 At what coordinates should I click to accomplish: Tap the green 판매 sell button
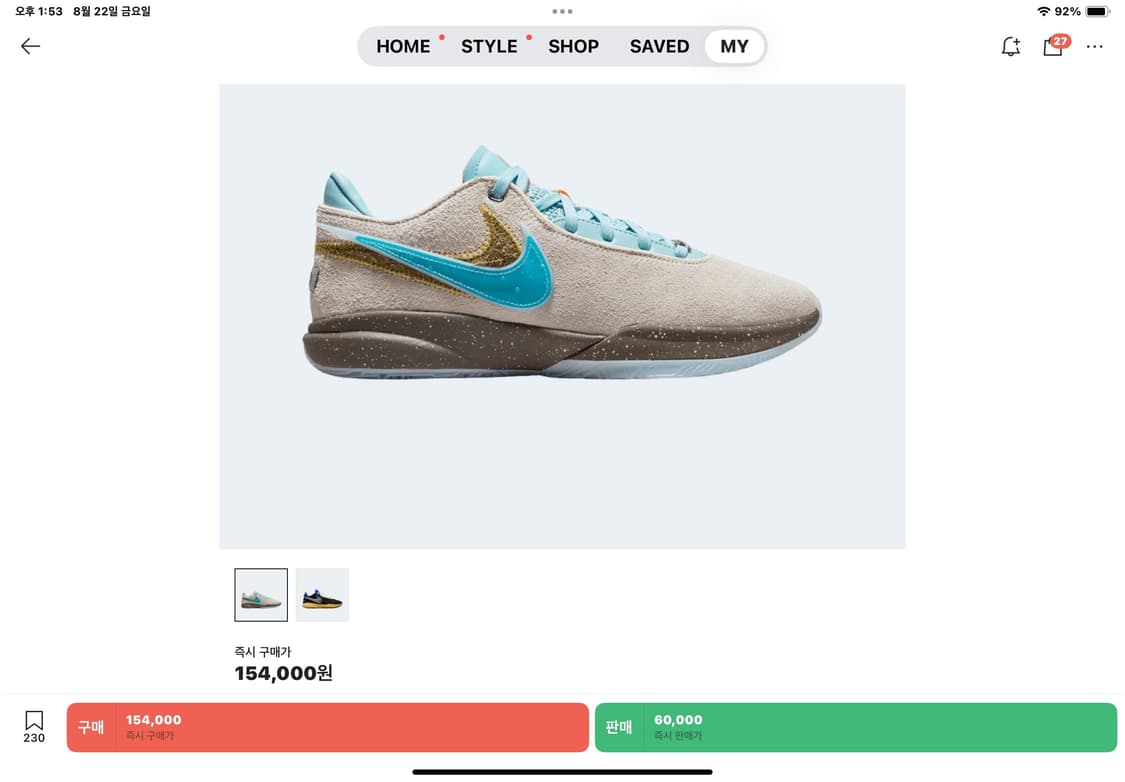(x=856, y=727)
